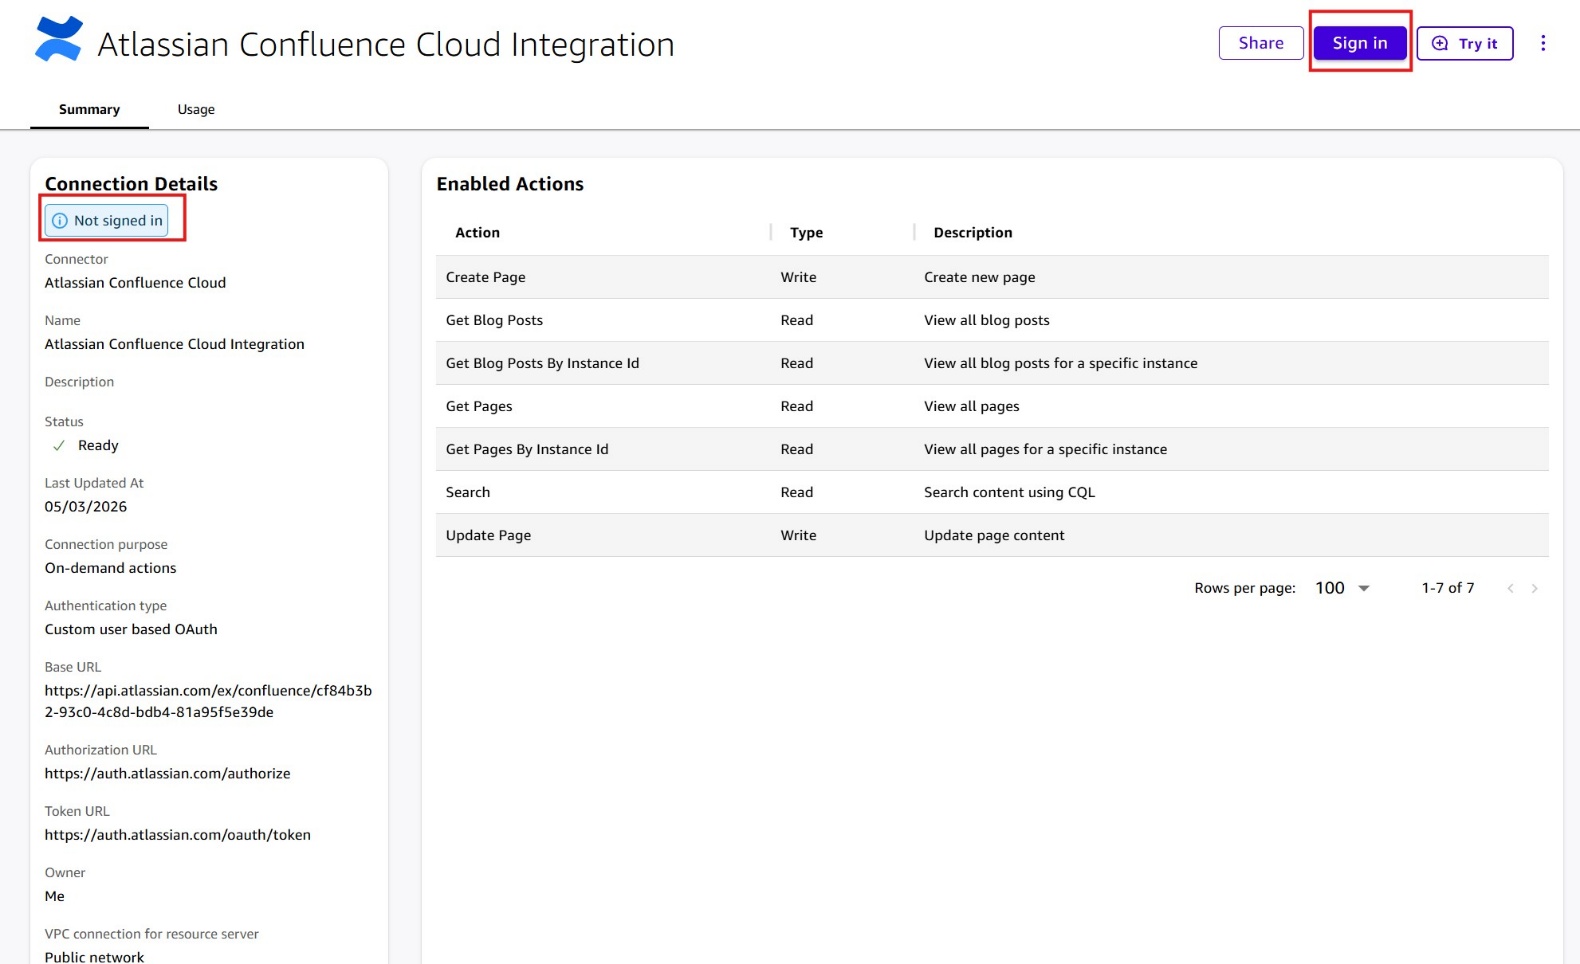Click the Description column header

point(972,233)
